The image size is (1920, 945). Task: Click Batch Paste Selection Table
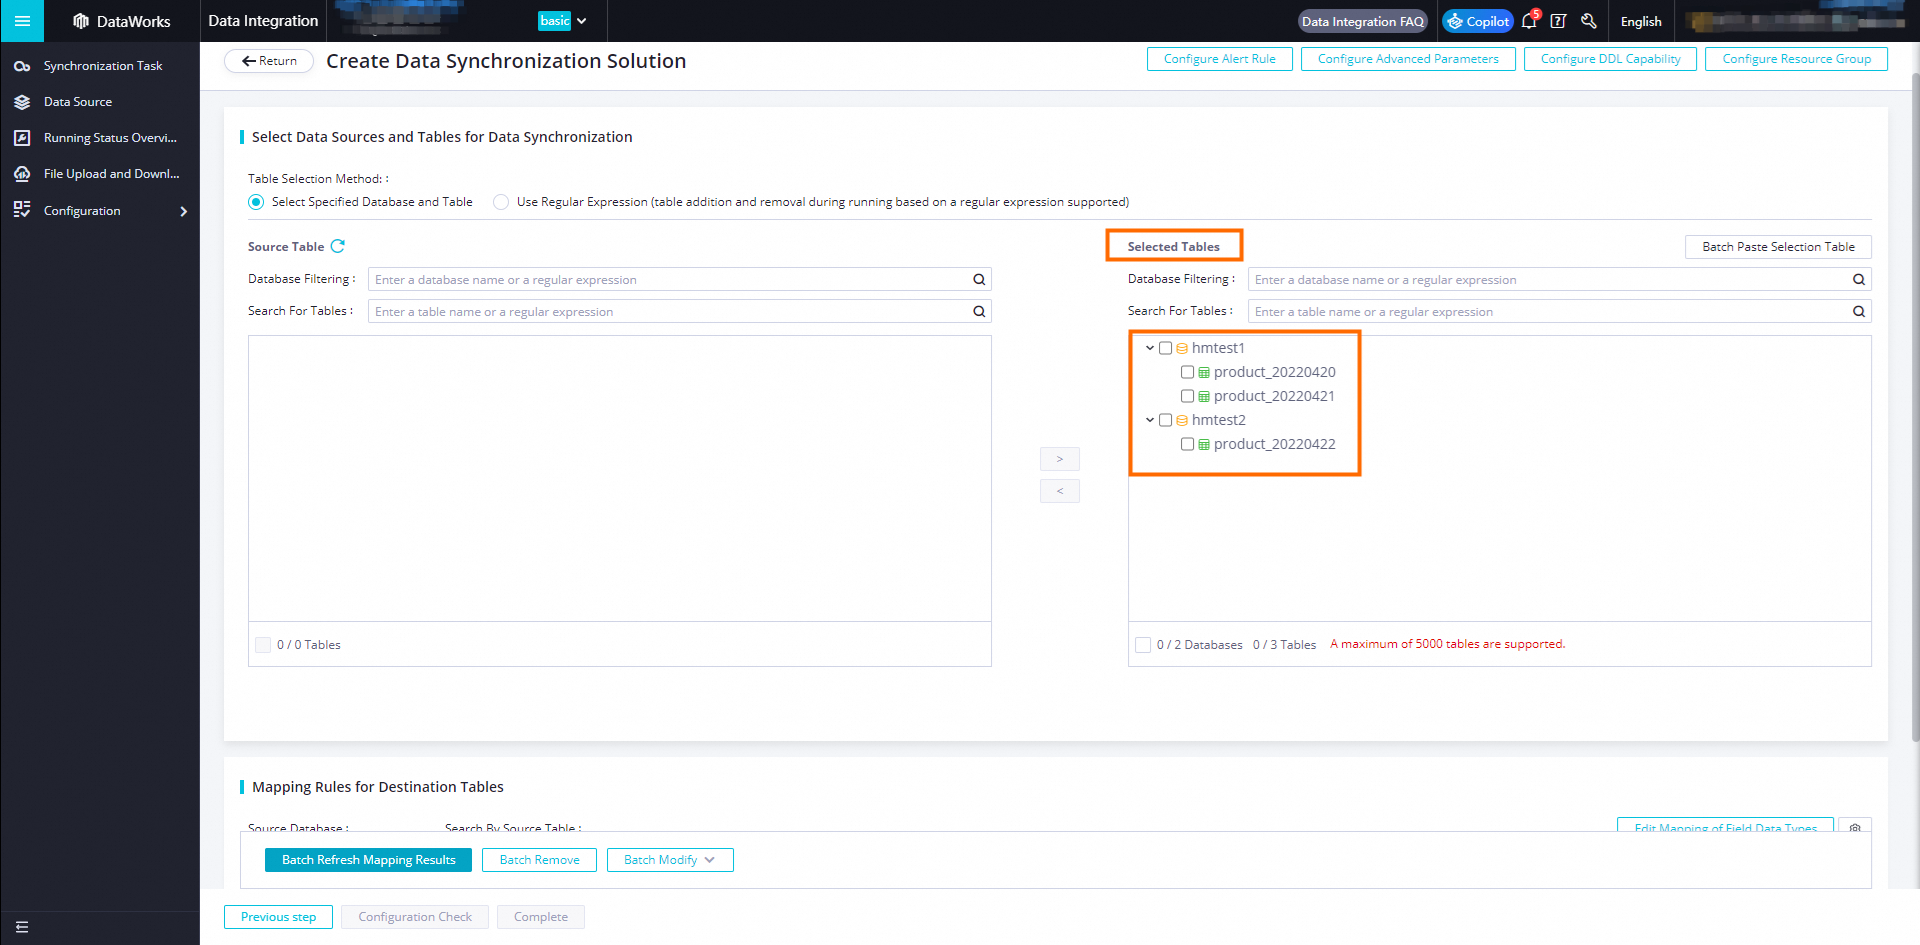pos(1778,247)
